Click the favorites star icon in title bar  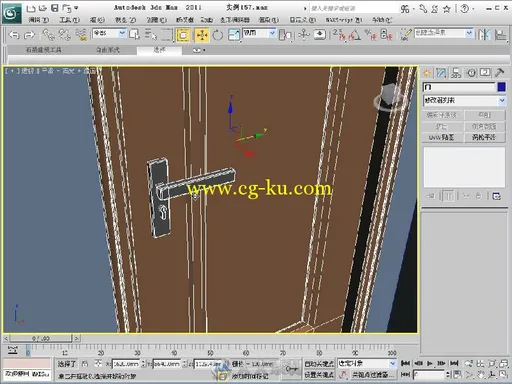pos(447,9)
